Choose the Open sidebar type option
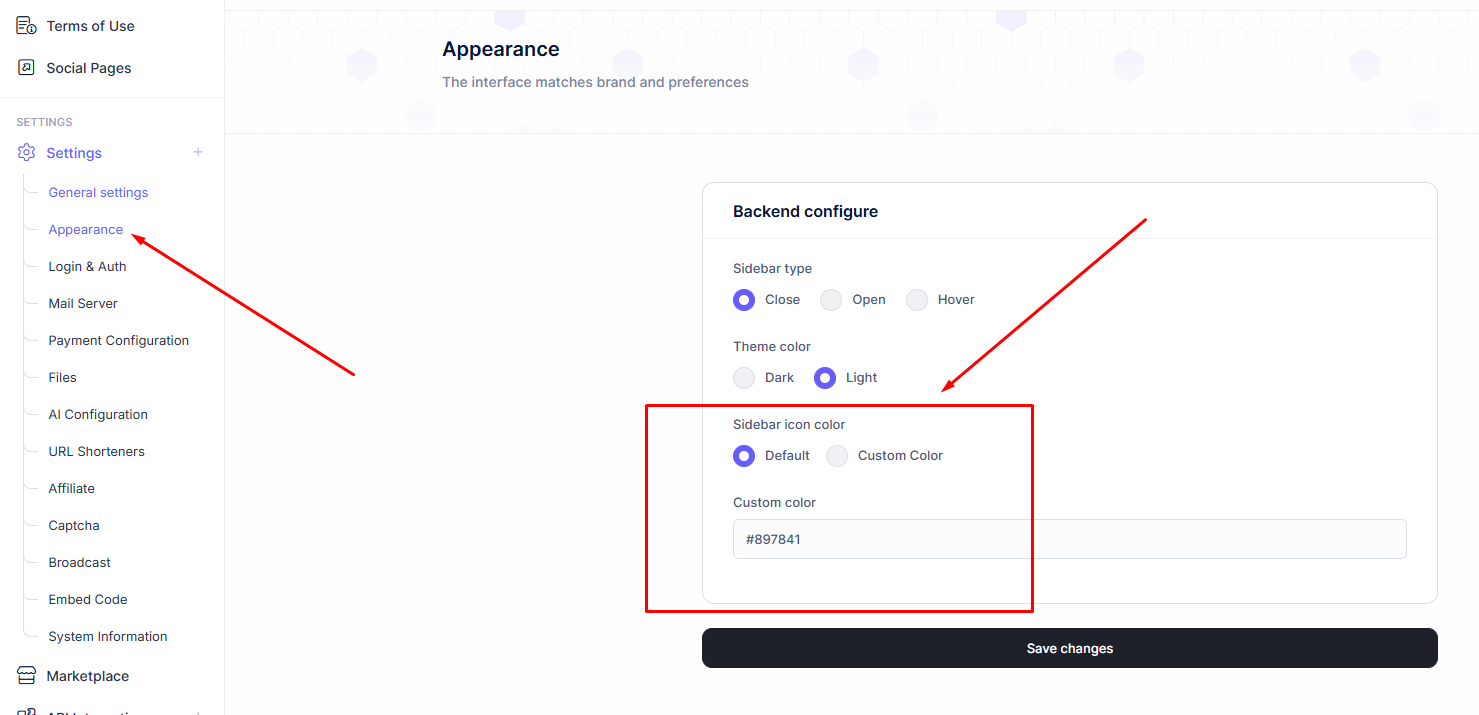The width and height of the screenshot is (1479, 715). [831, 300]
